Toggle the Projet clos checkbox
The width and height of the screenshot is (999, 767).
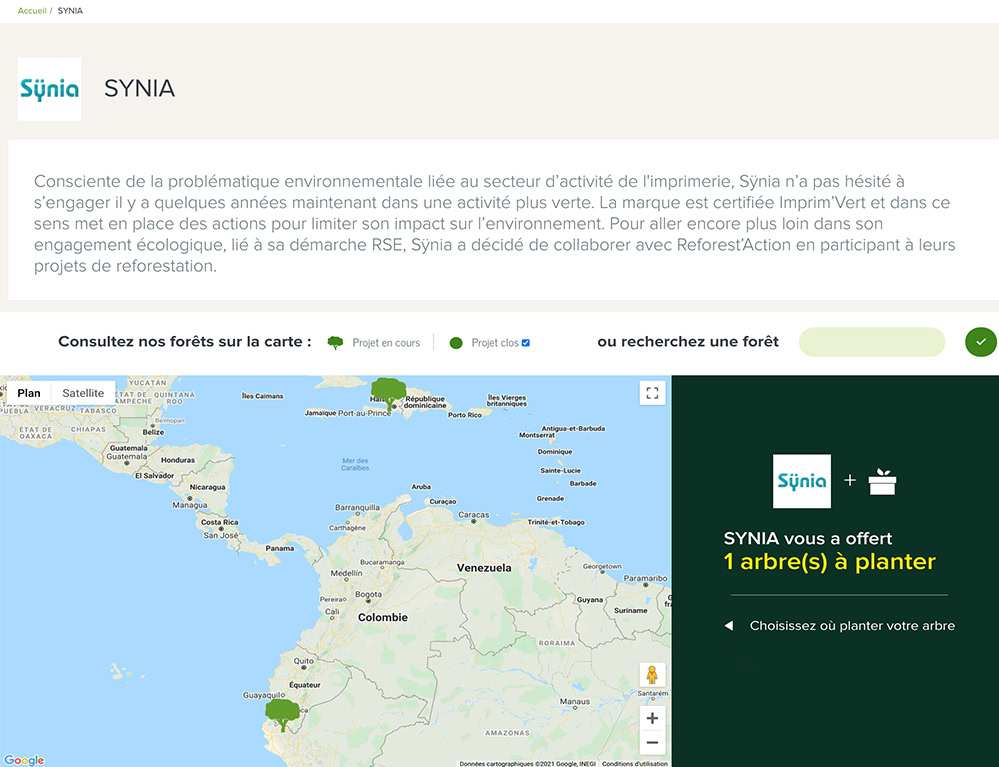[x=526, y=343]
